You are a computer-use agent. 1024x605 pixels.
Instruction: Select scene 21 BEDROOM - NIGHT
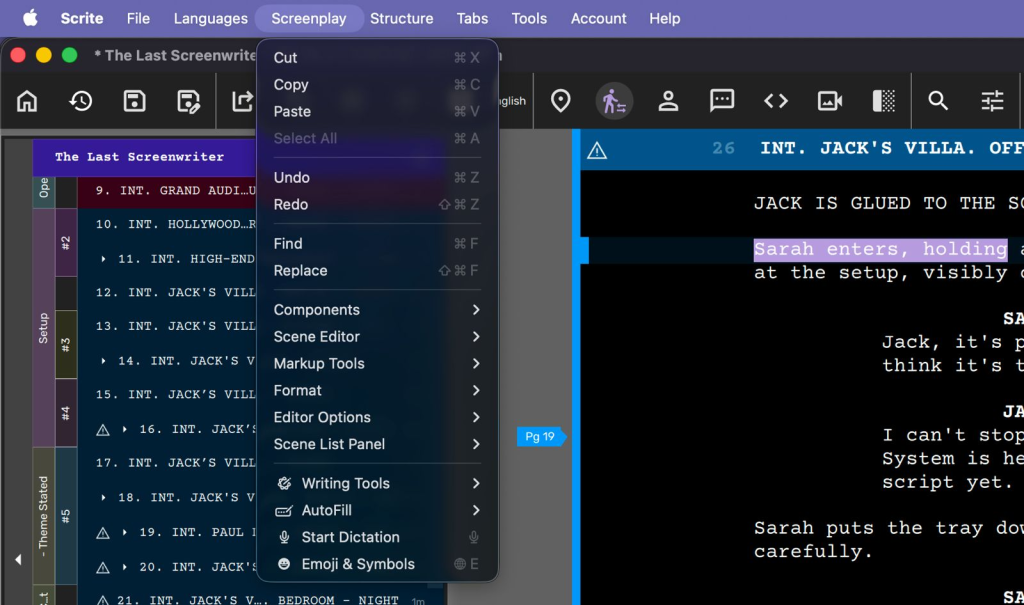[x=263, y=600]
